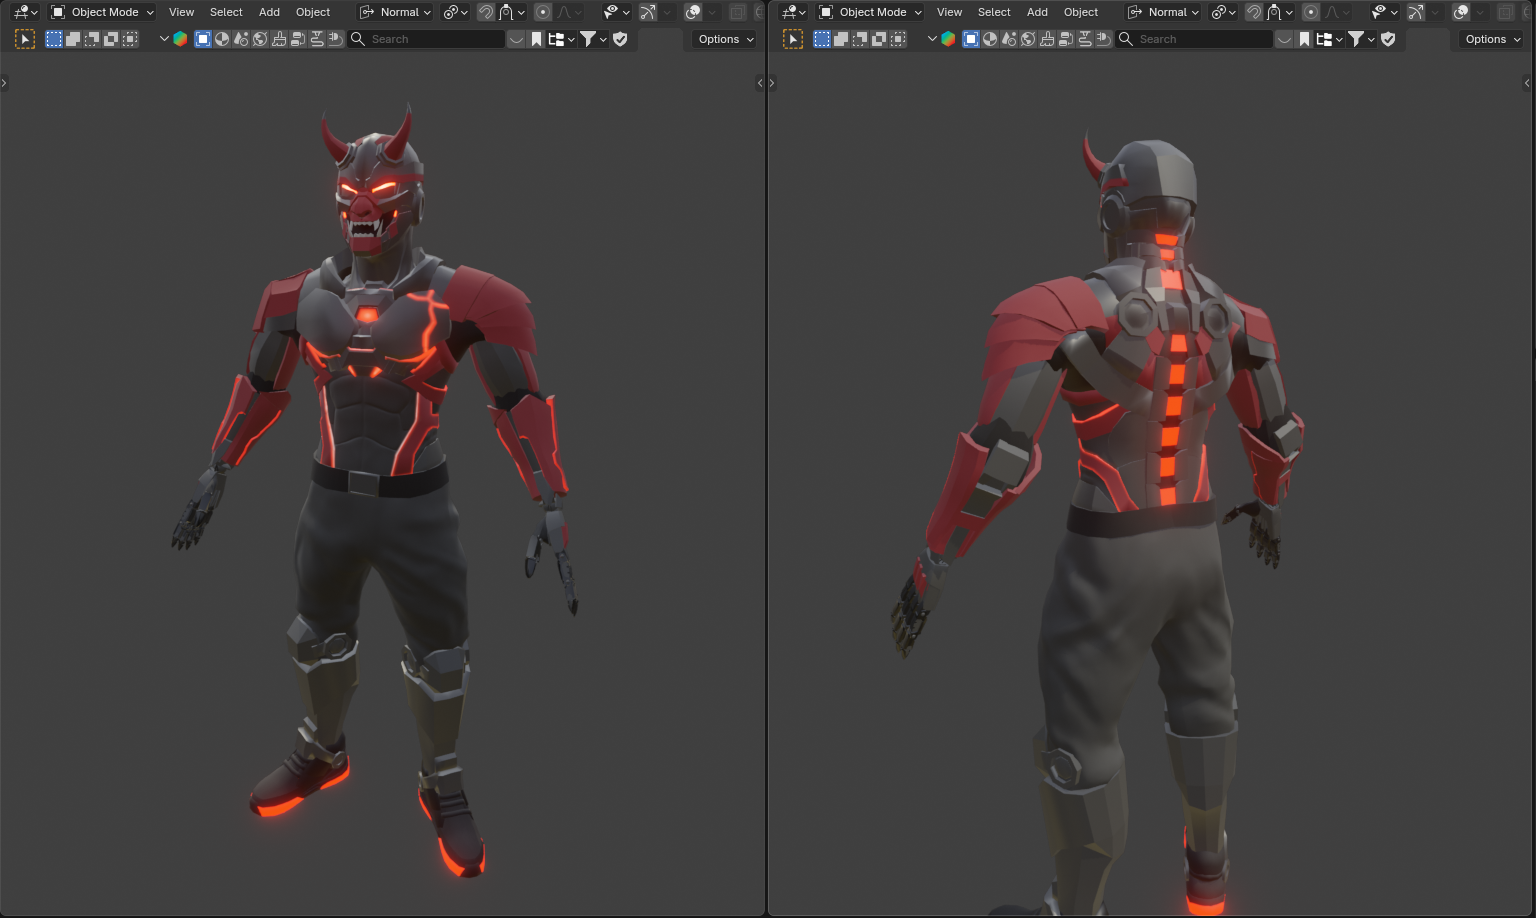Toggle viewport overlays in front-view viewport
This screenshot has height=918, width=1536.
pos(693,12)
